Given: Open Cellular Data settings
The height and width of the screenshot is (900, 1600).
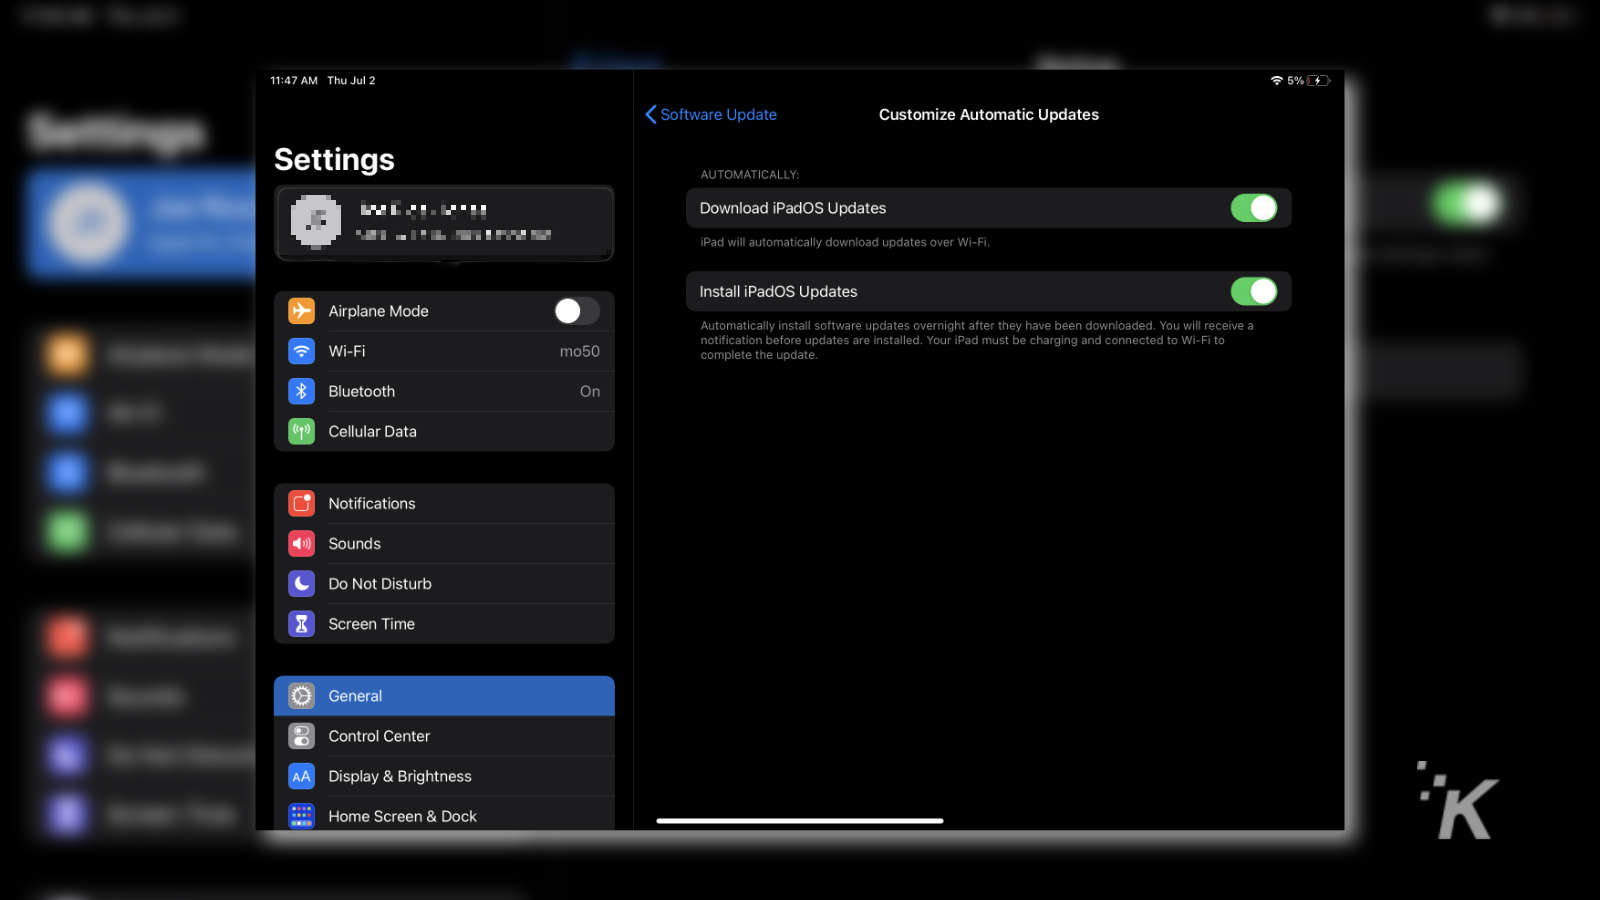Looking at the screenshot, I should (x=444, y=431).
